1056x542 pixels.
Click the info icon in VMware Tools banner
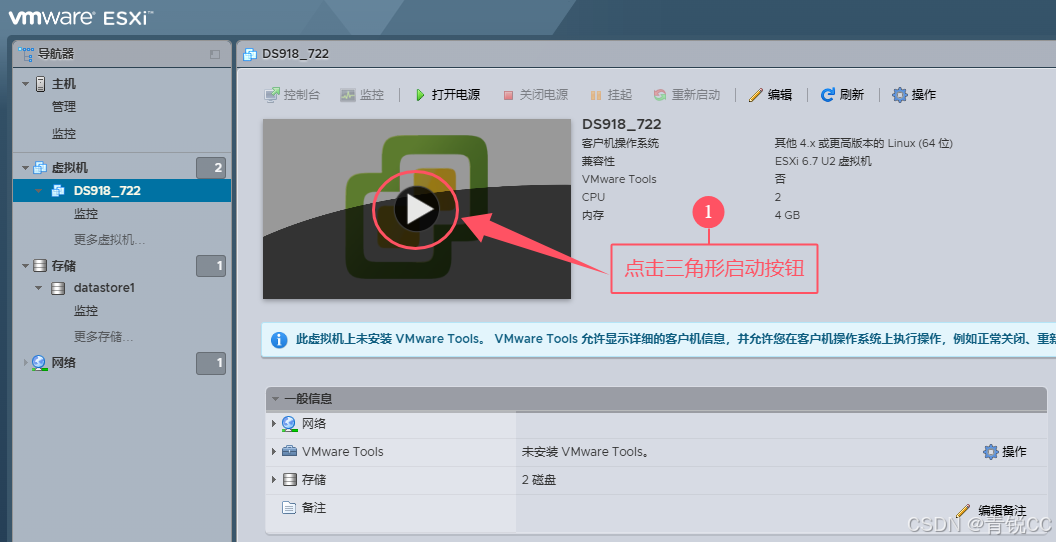[x=279, y=339]
